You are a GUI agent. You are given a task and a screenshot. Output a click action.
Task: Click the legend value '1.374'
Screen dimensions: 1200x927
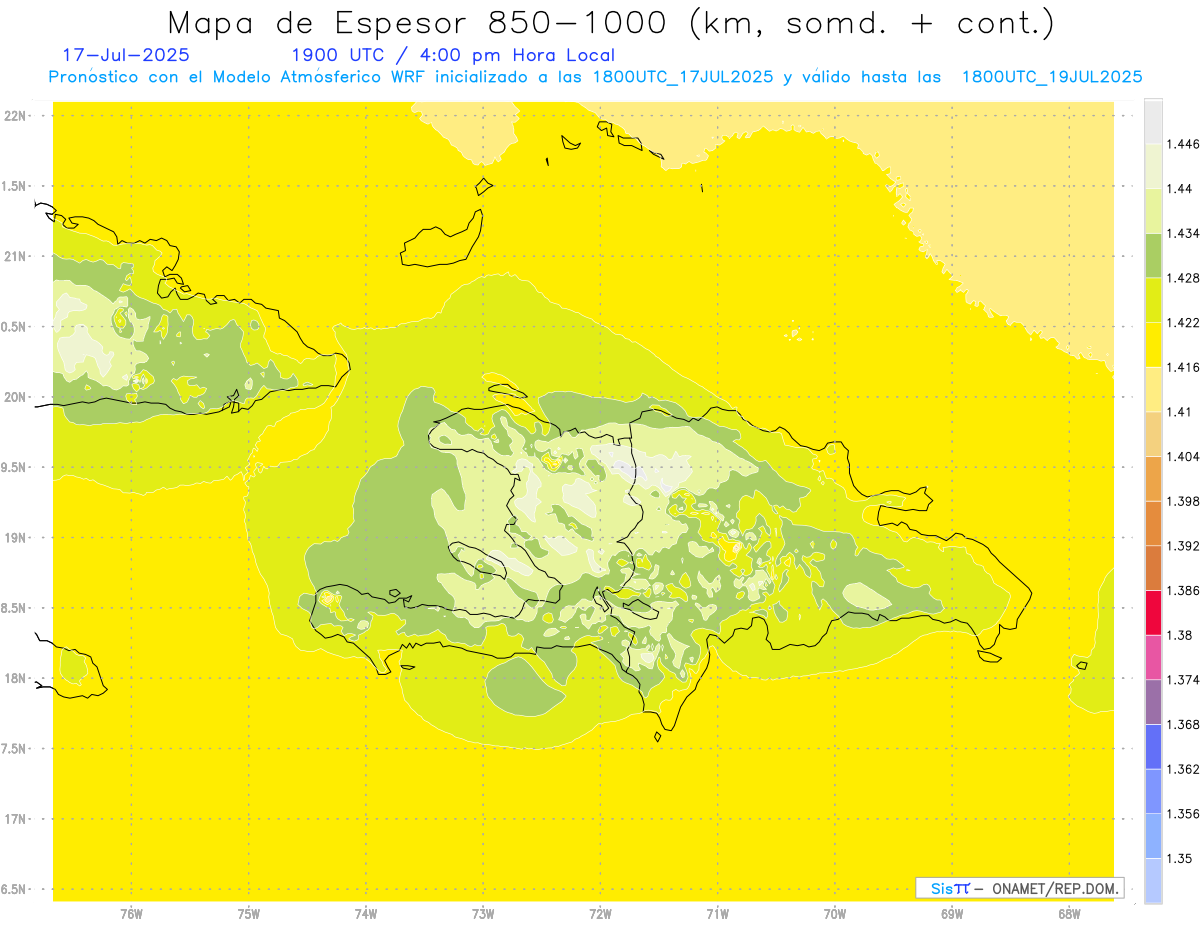(x=1181, y=680)
